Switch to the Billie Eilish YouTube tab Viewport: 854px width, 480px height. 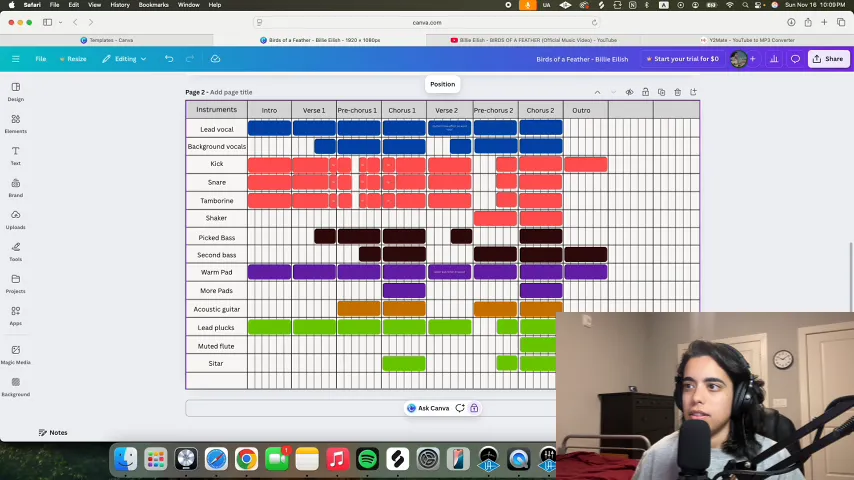point(534,40)
